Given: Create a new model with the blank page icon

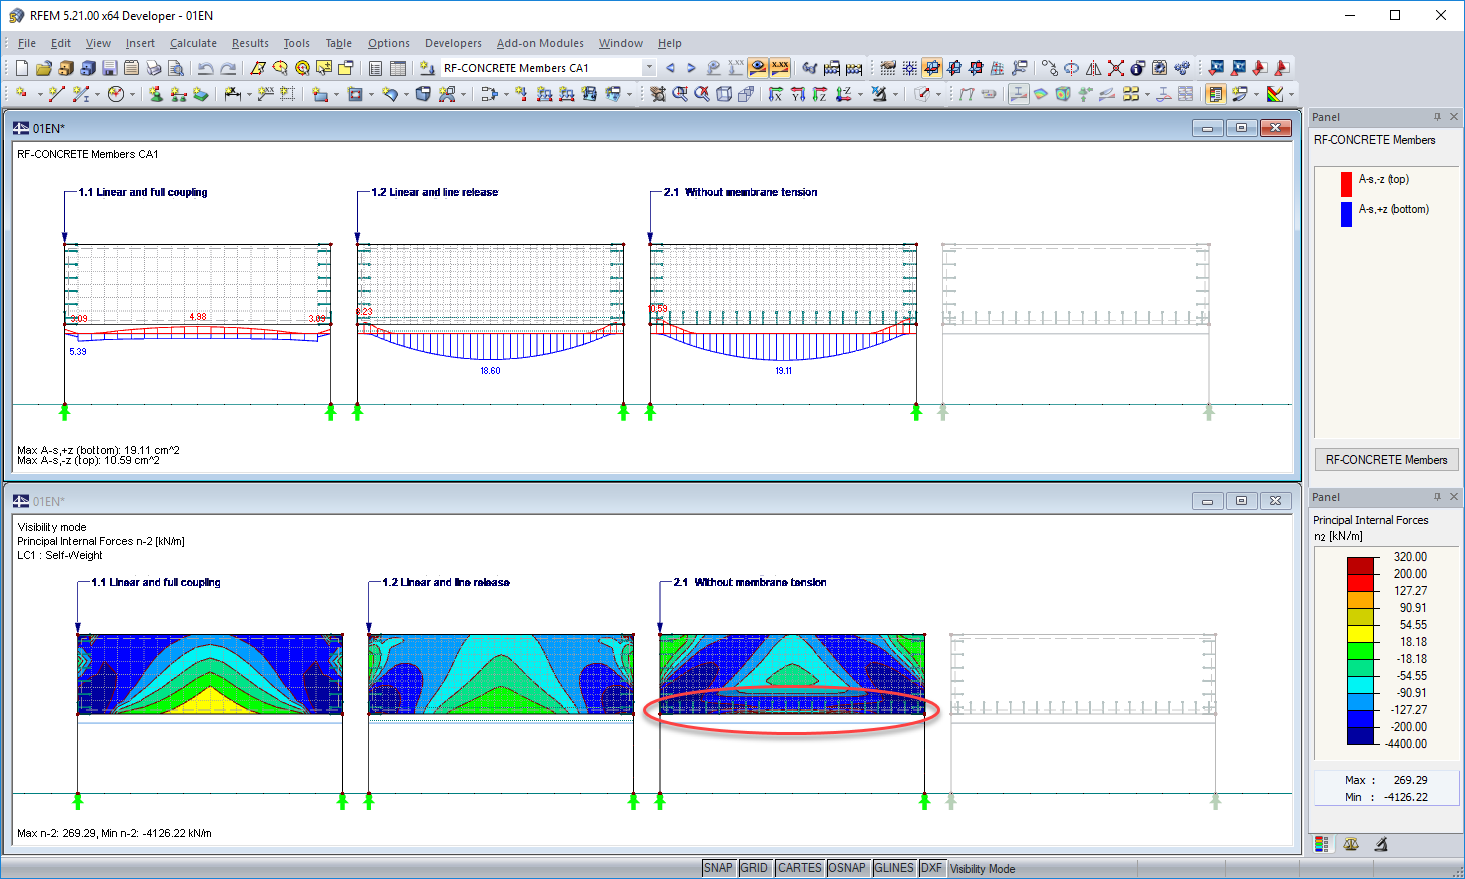Looking at the screenshot, I should (x=21, y=68).
